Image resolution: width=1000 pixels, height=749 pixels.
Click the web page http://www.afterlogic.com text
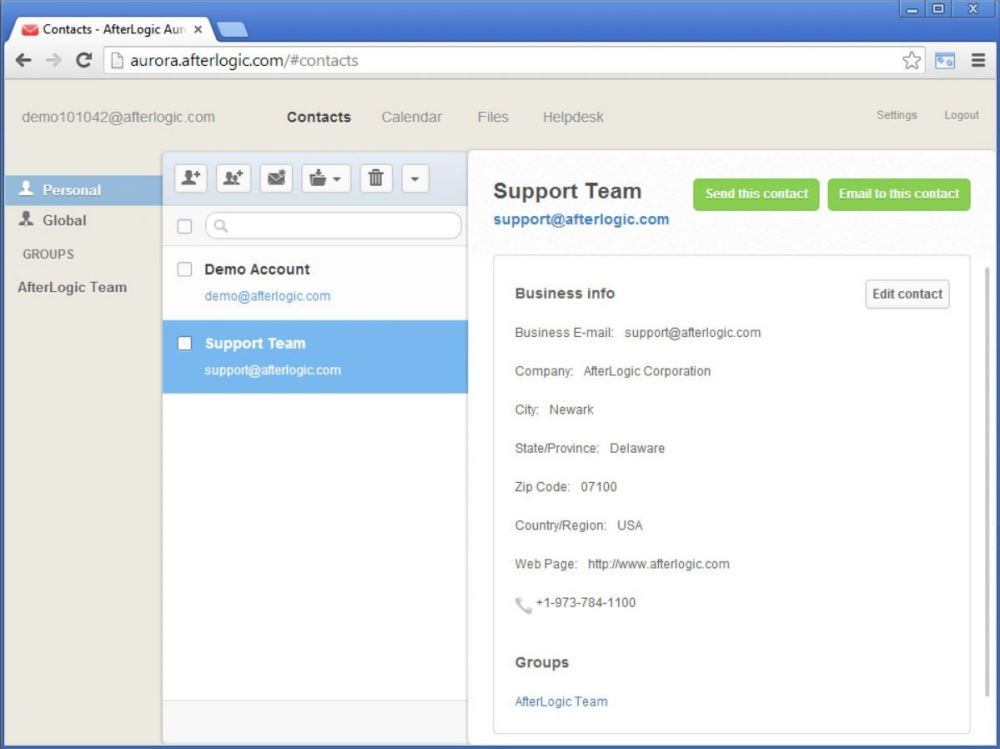click(x=659, y=564)
